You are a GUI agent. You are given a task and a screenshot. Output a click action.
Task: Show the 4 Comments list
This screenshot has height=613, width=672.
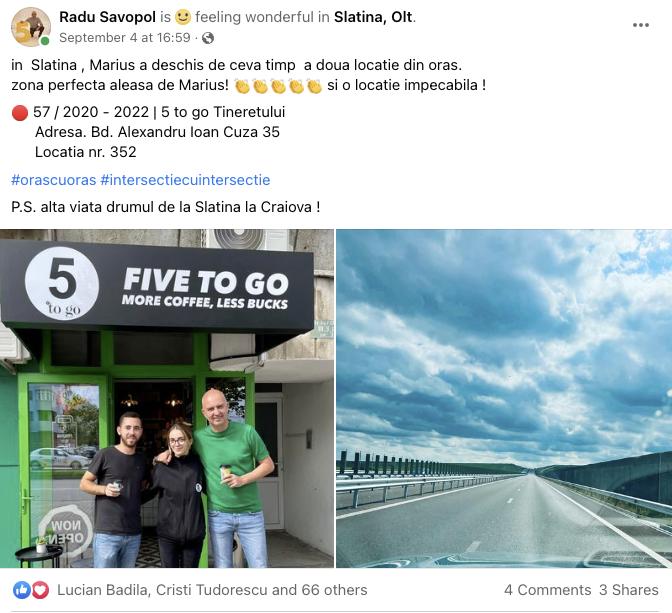pos(548,590)
